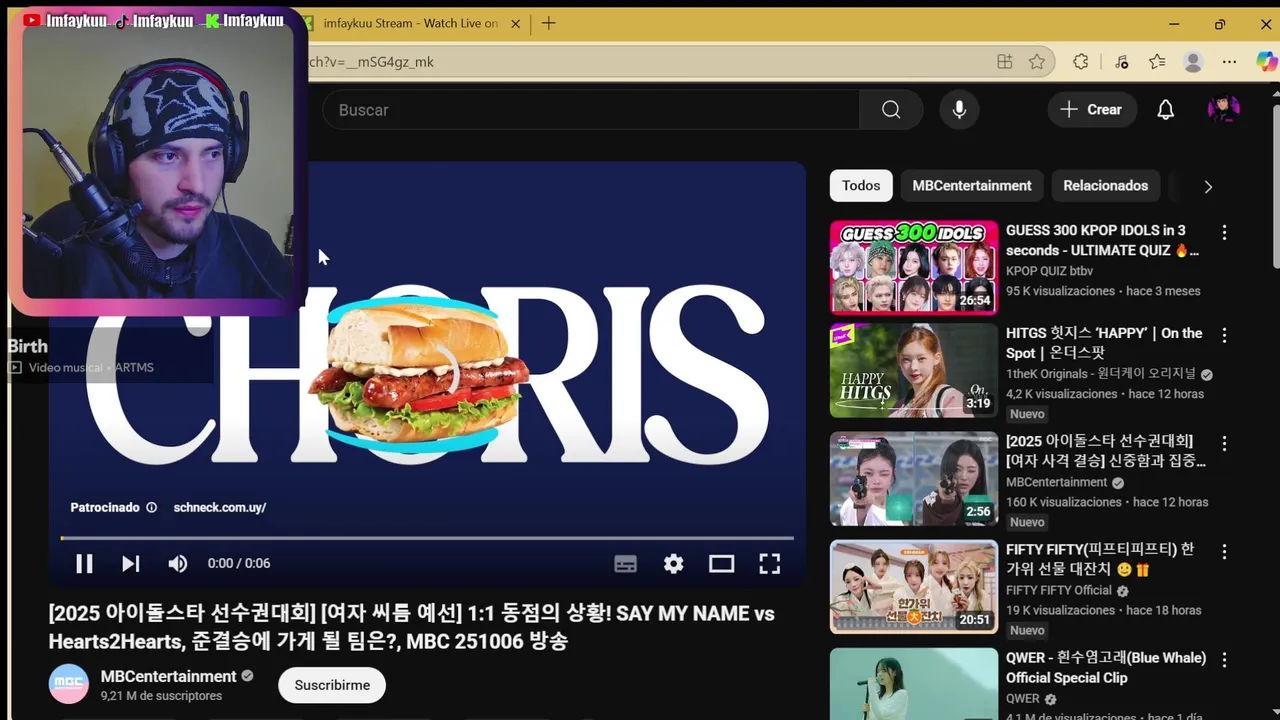Open the browser profile icon

click(1193, 62)
